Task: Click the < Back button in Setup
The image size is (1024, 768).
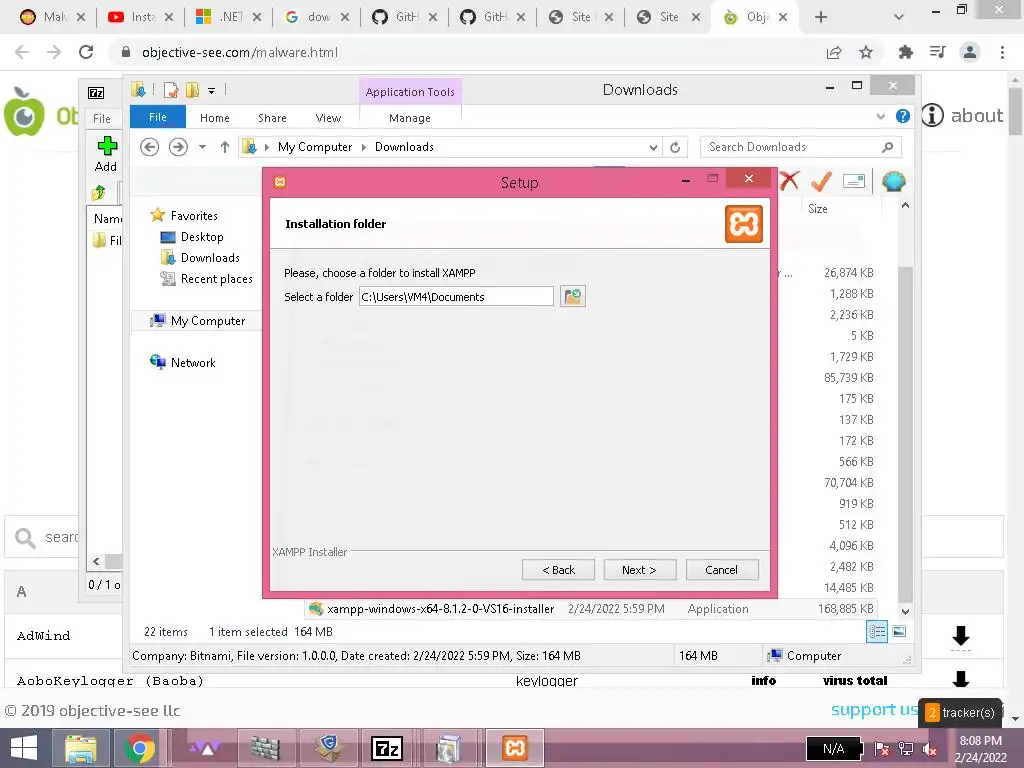Action: coord(558,570)
